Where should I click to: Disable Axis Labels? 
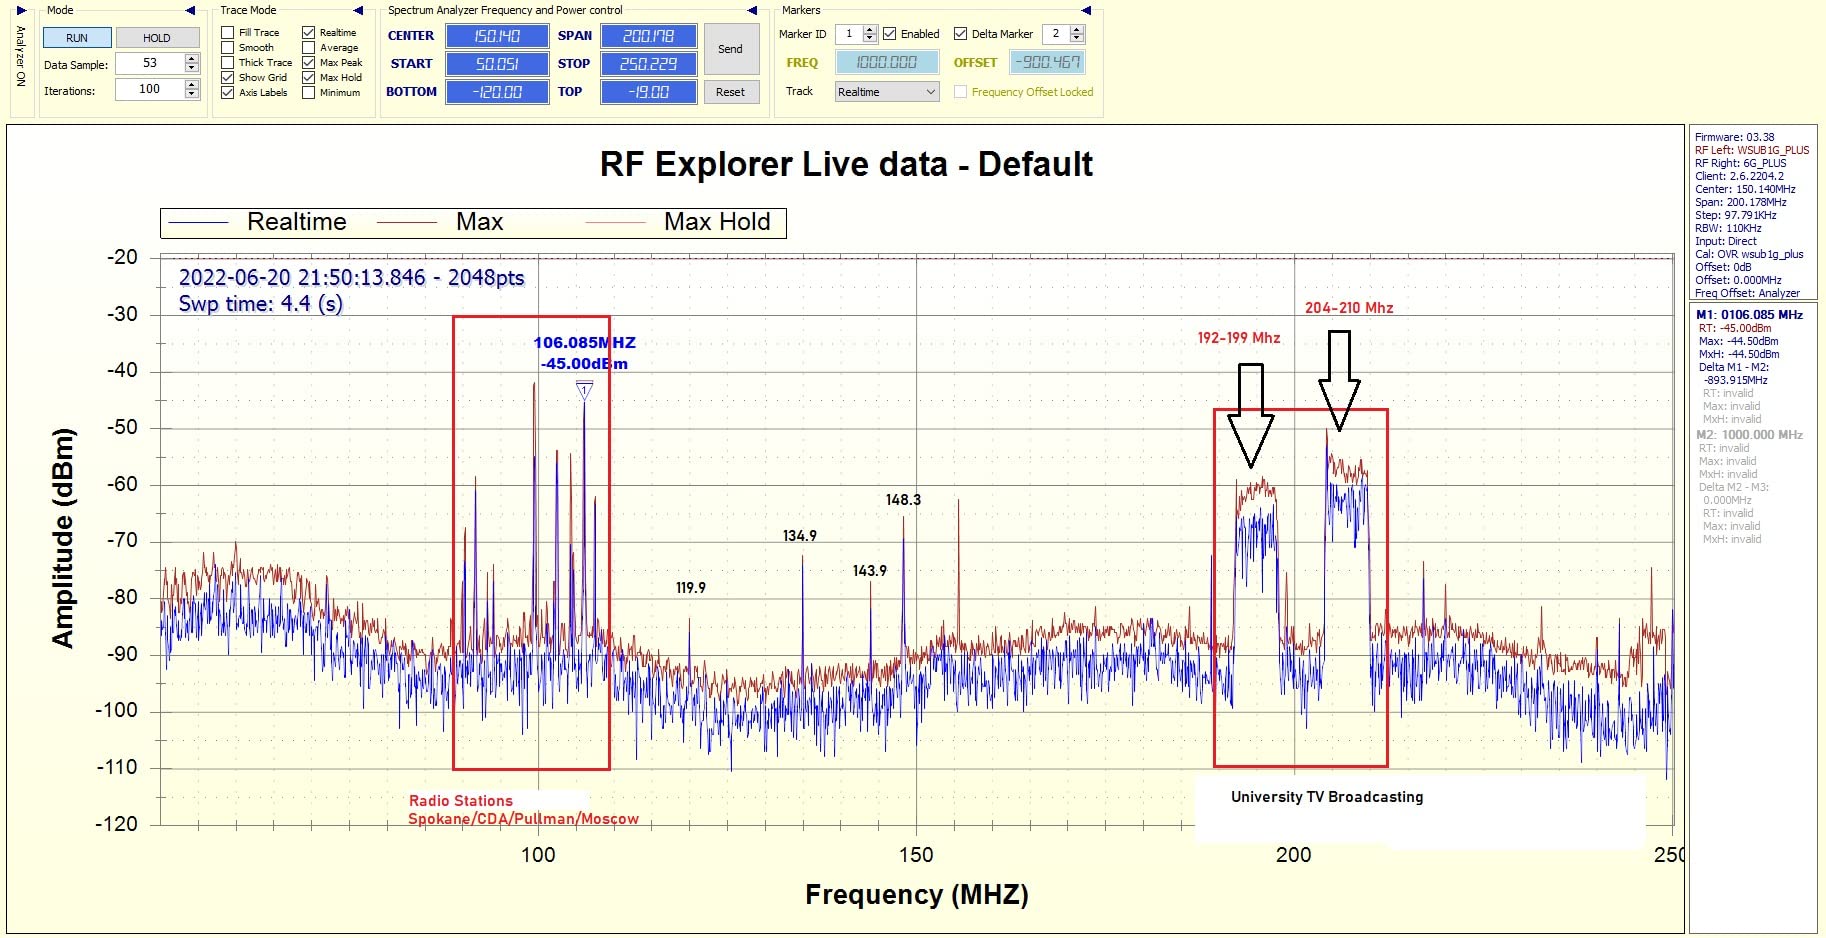pyautogui.click(x=228, y=92)
